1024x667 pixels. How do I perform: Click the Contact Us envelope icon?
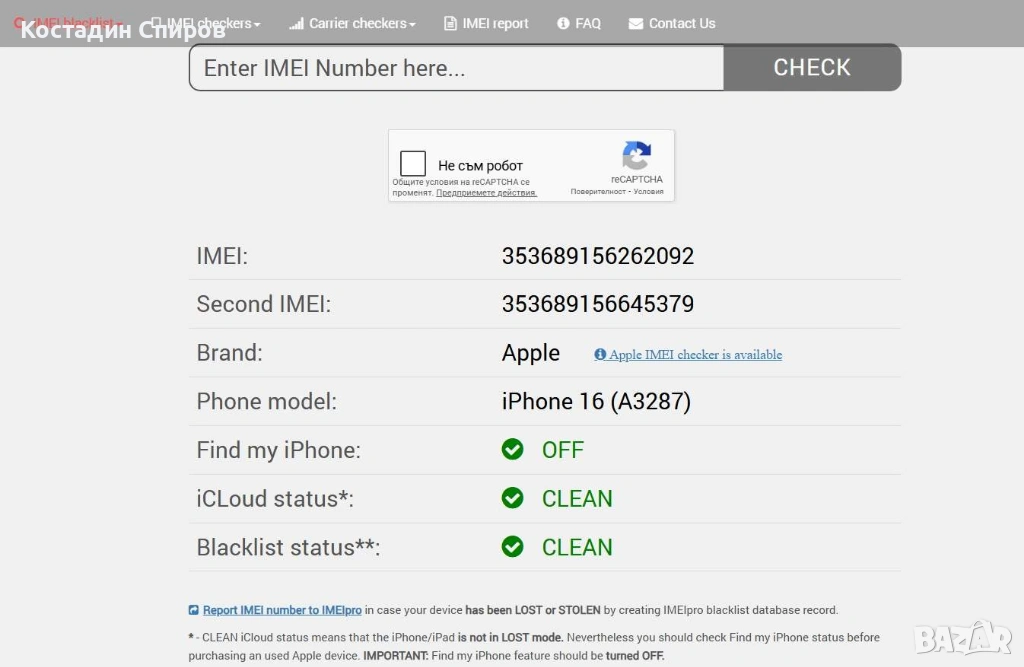click(636, 24)
